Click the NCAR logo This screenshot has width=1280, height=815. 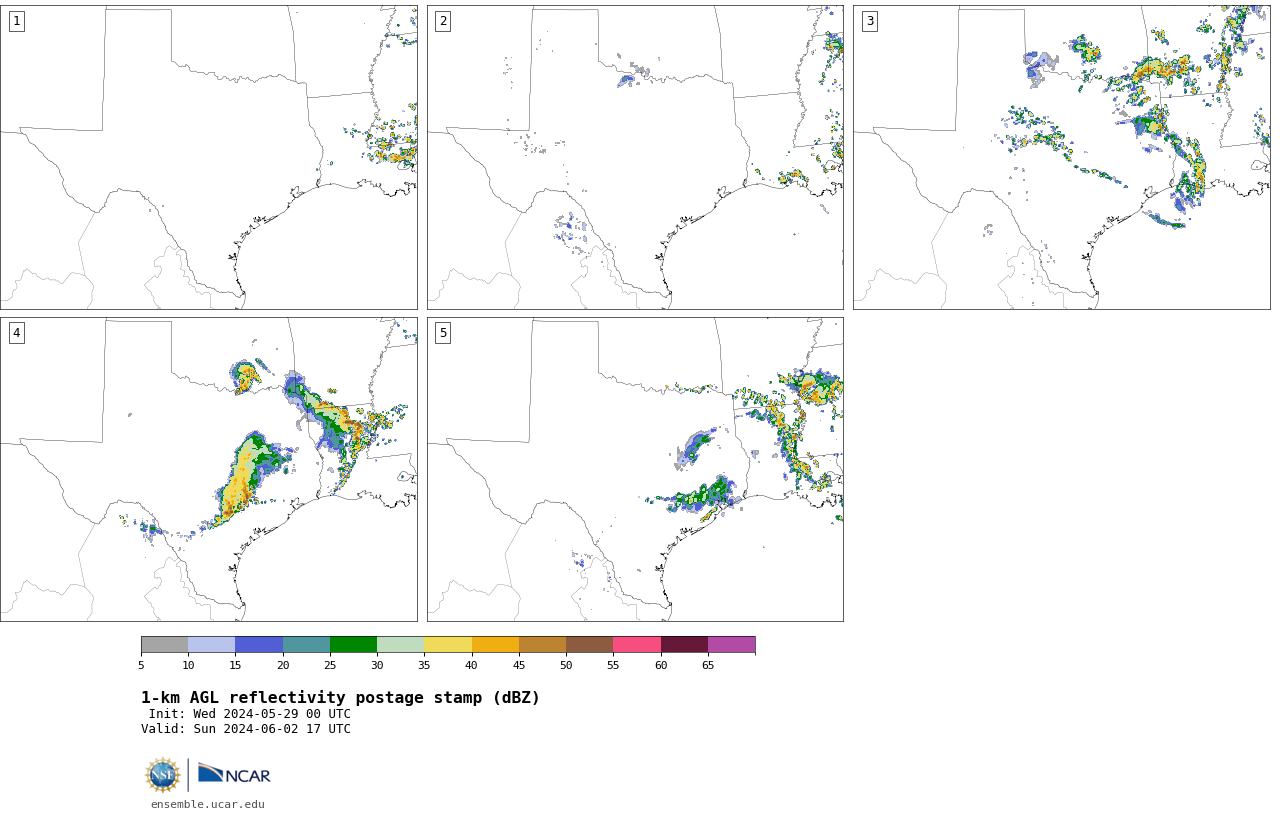click(x=234, y=775)
